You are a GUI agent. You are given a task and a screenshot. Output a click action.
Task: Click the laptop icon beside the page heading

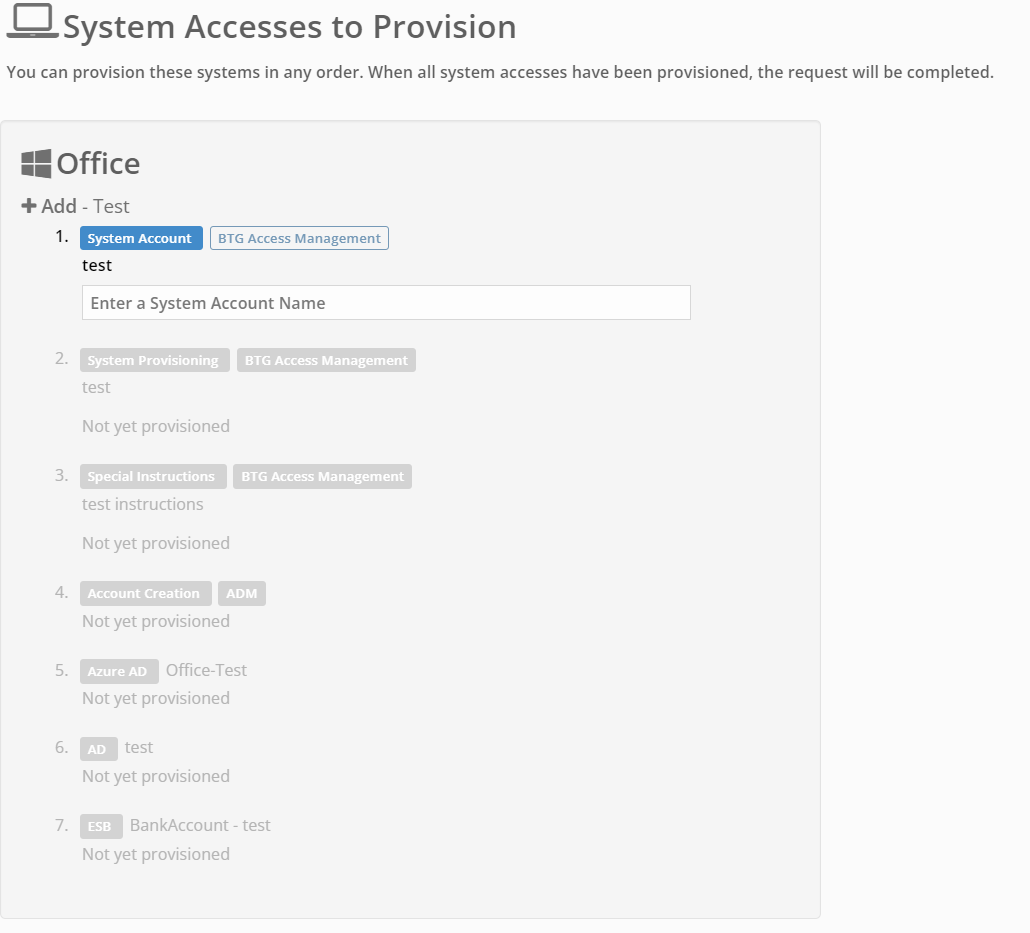tap(32, 22)
